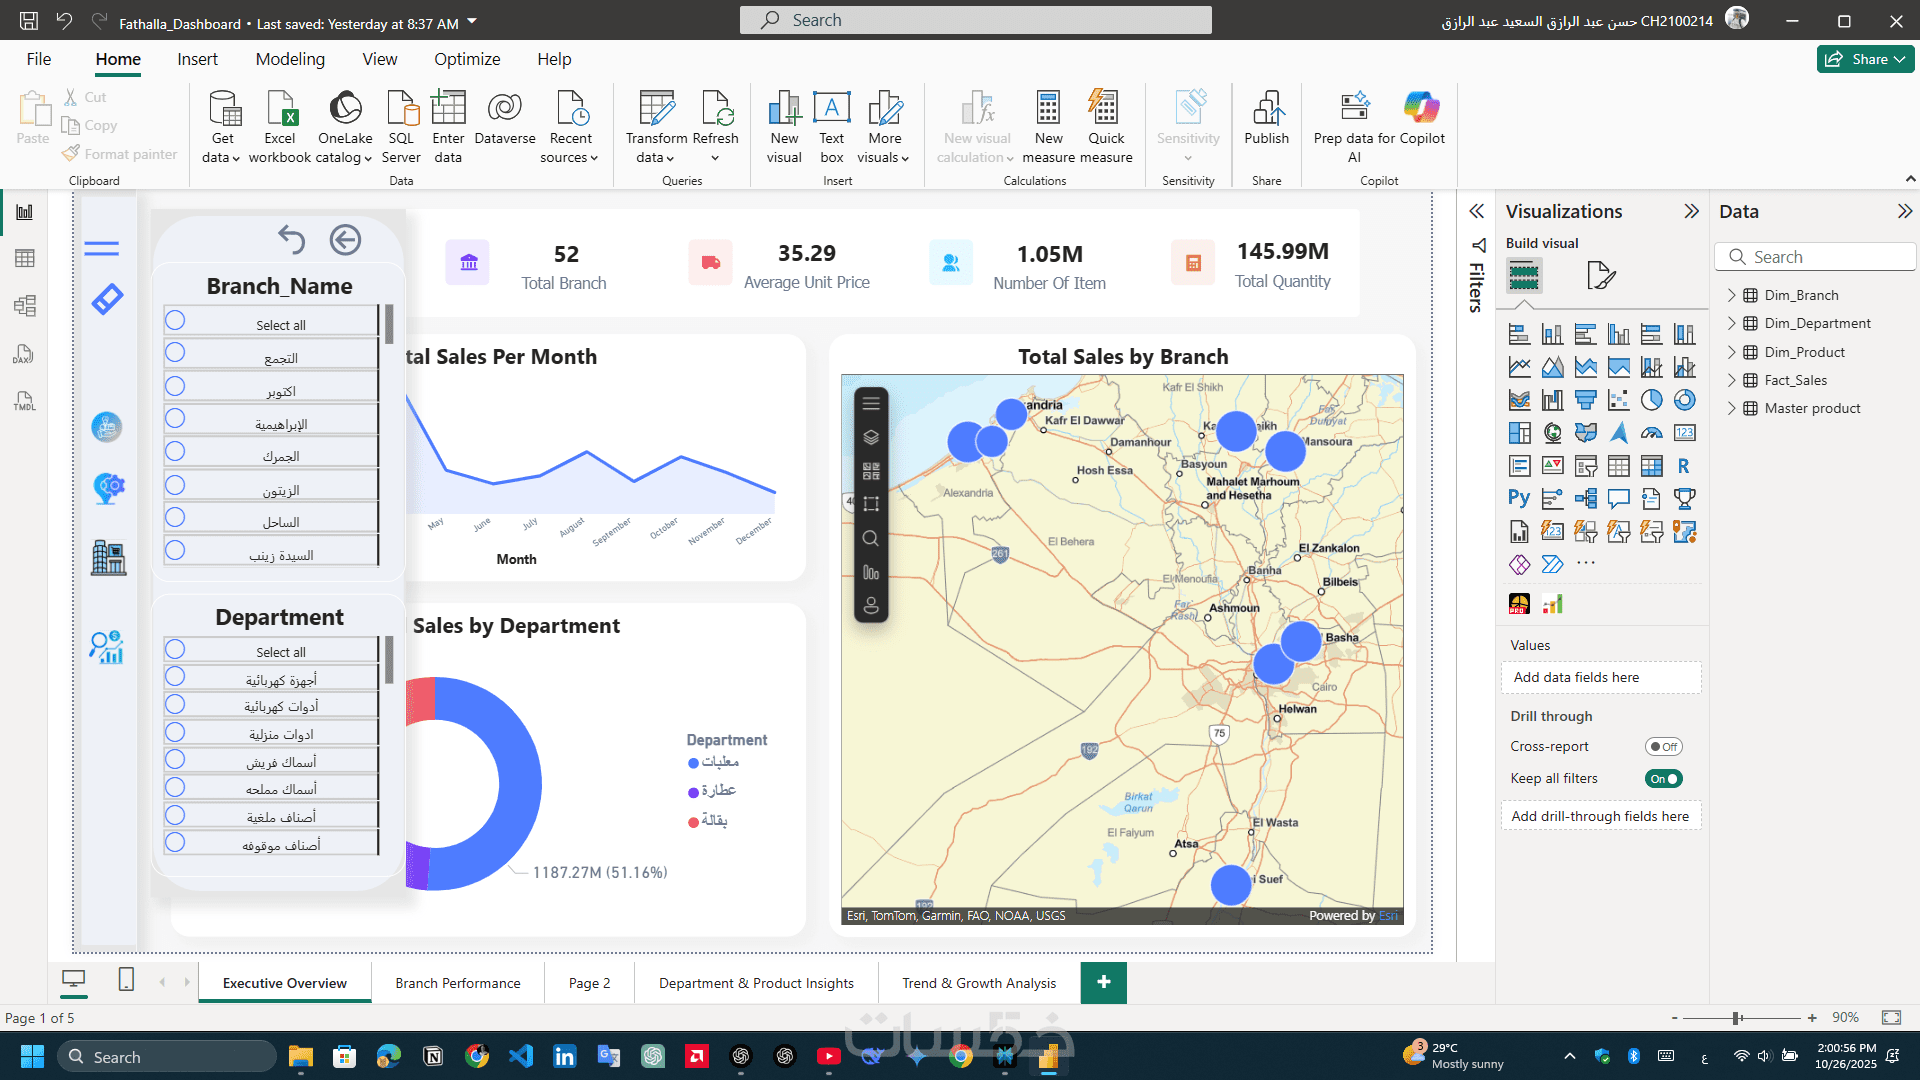Open map layers list tool

coord(871,437)
